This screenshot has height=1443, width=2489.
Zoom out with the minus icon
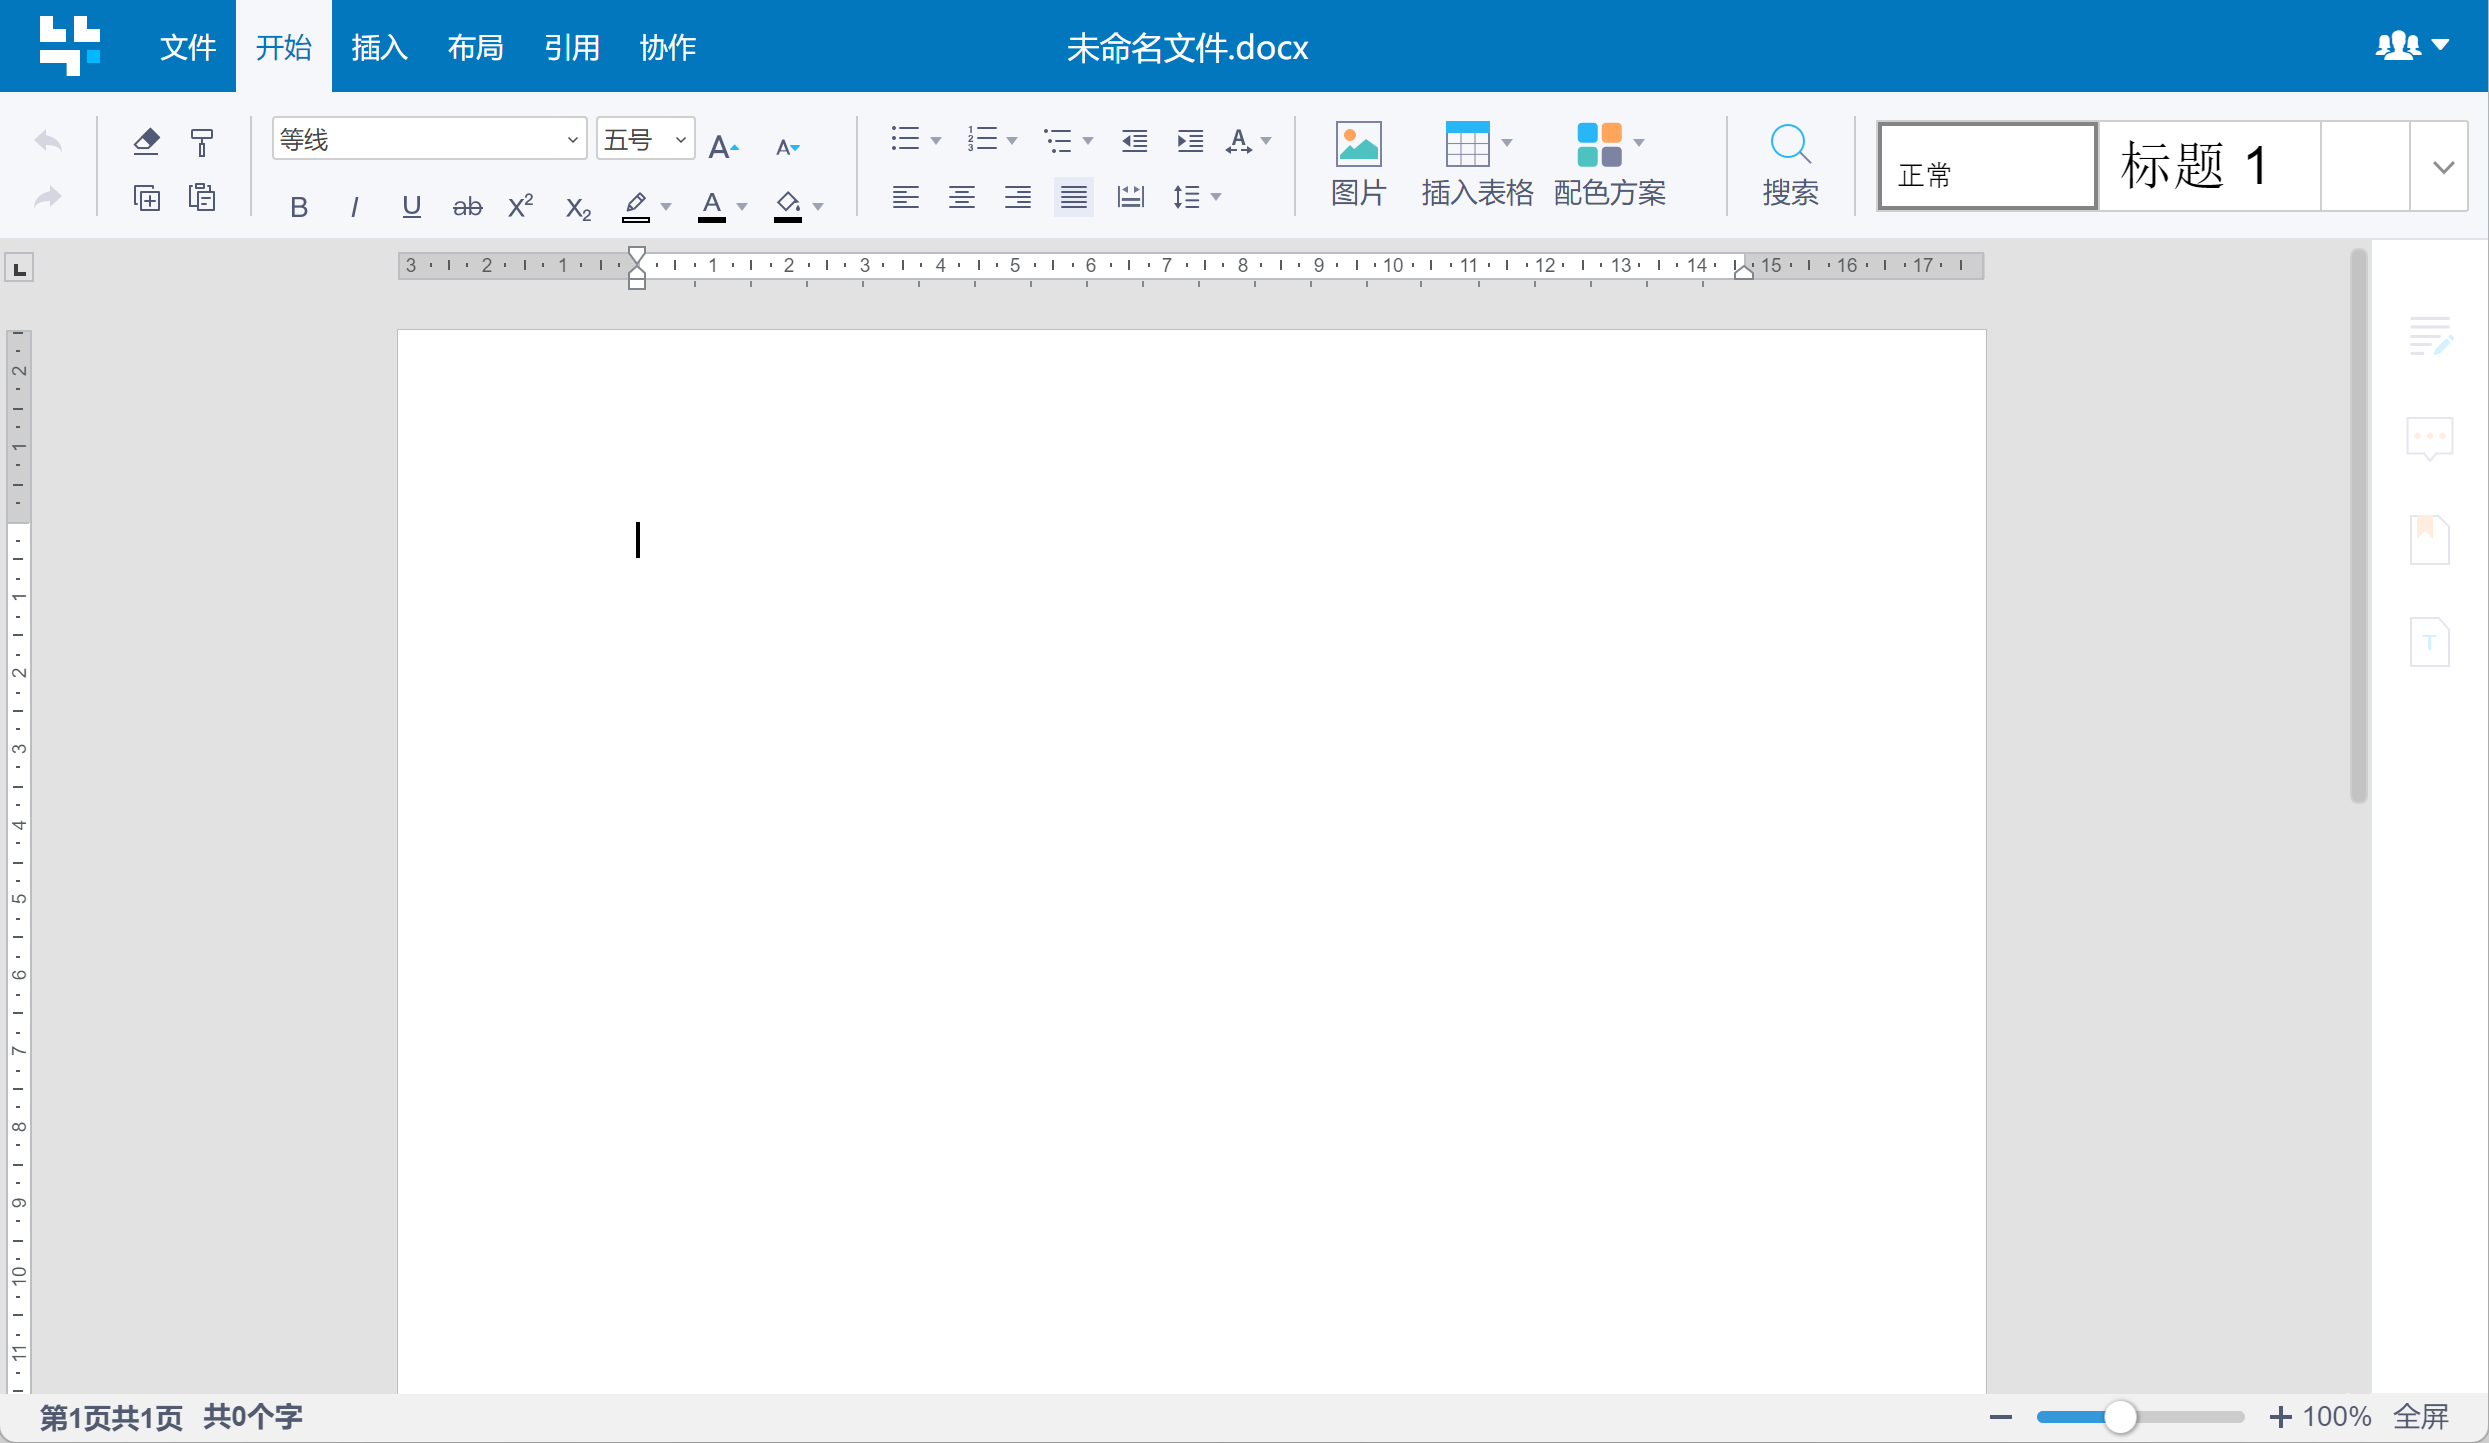pos(2000,1417)
